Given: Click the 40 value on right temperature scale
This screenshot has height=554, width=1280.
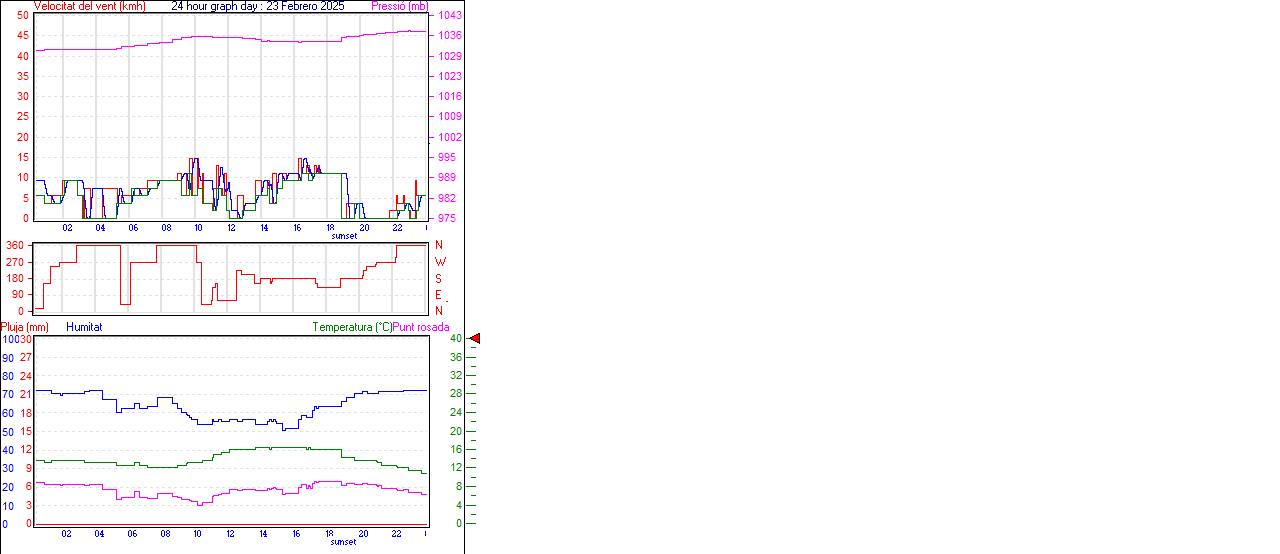Looking at the screenshot, I should click(x=455, y=339).
